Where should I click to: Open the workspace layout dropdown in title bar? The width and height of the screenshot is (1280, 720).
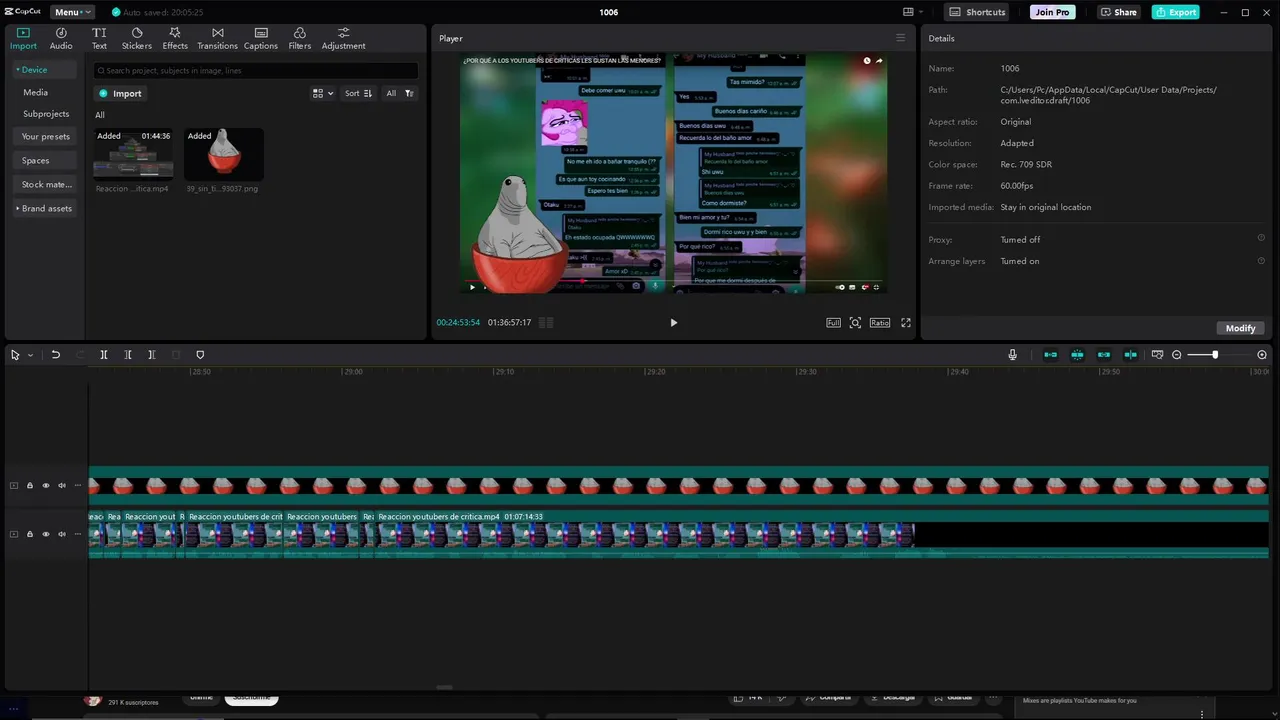point(912,12)
